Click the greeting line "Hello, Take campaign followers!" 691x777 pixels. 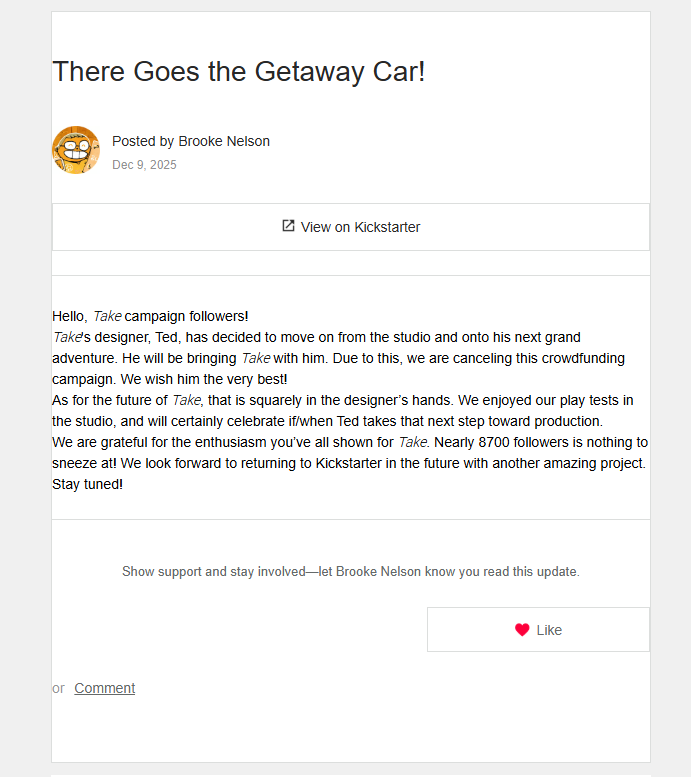(x=150, y=316)
